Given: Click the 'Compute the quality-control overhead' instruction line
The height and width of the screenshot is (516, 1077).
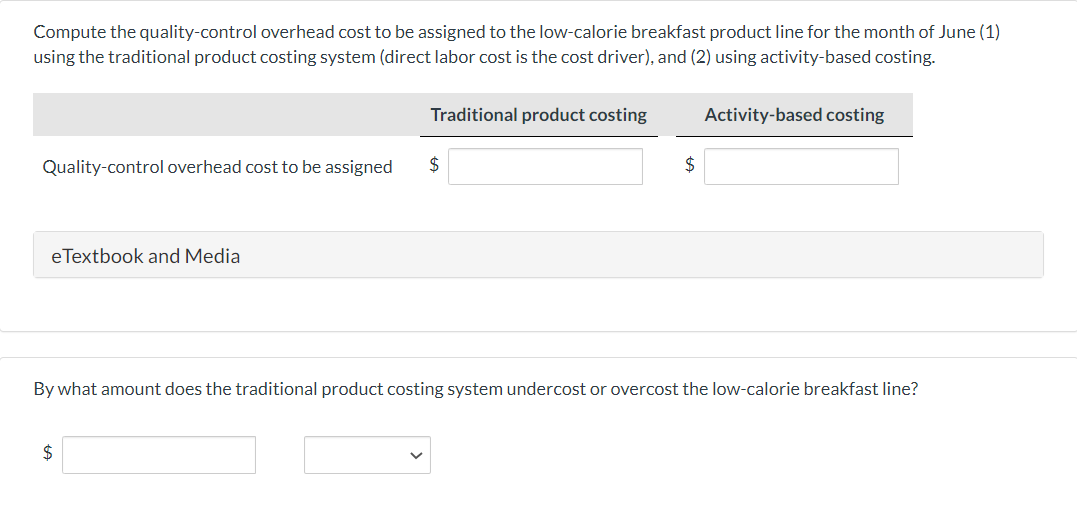Looking at the screenshot, I should (x=517, y=32).
